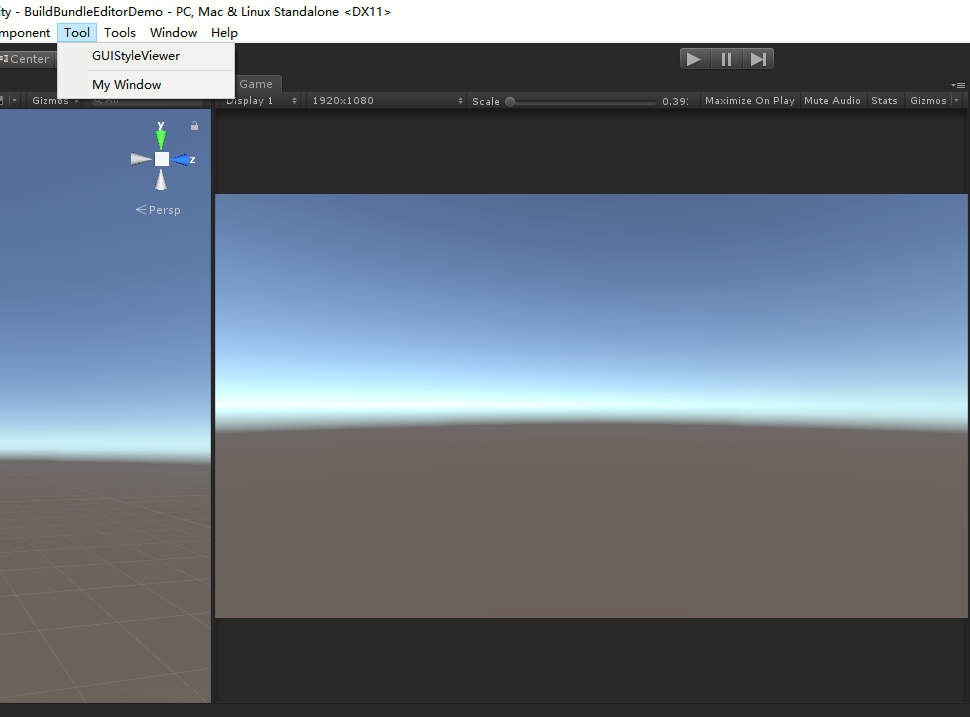Click the padlock icon near the scene gizmo
This screenshot has height=717, width=970.
point(194,126)
